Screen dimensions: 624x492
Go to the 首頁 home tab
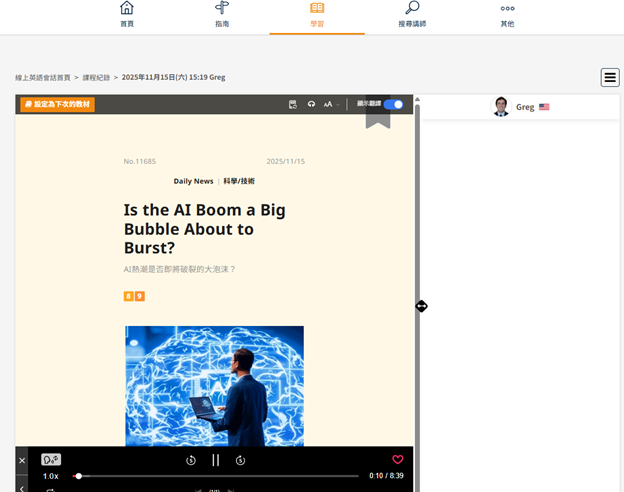point(127,15)
